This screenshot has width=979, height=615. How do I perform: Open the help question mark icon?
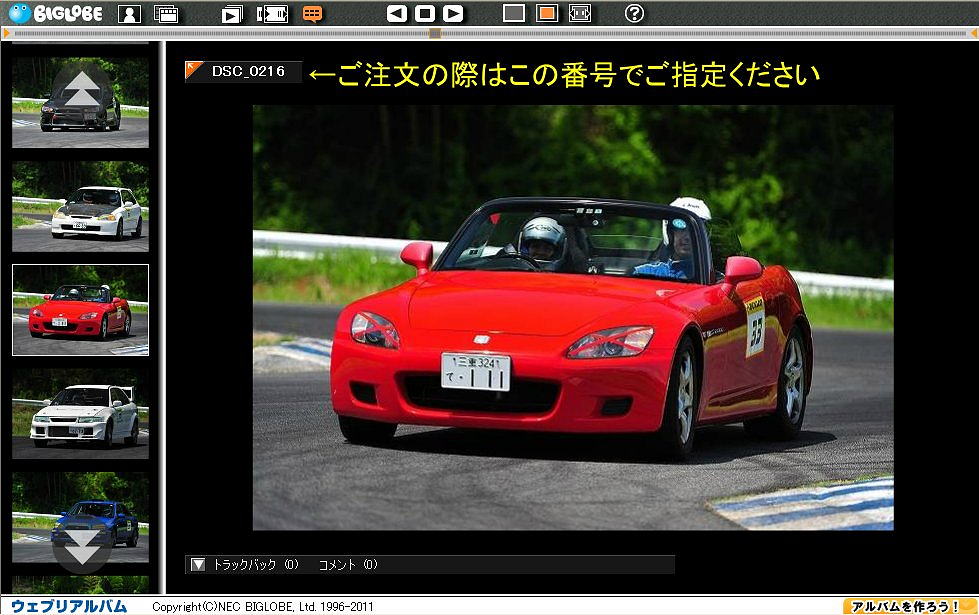point(634,14)
